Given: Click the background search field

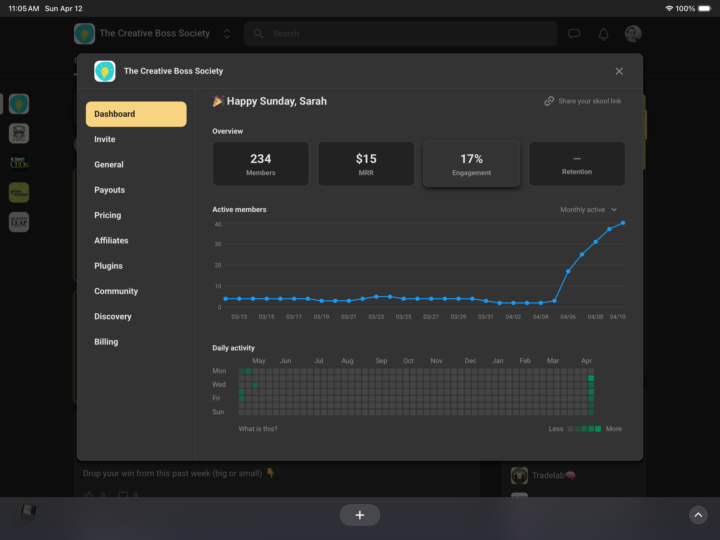Looking at the screenshot, I should click(400, 34).
